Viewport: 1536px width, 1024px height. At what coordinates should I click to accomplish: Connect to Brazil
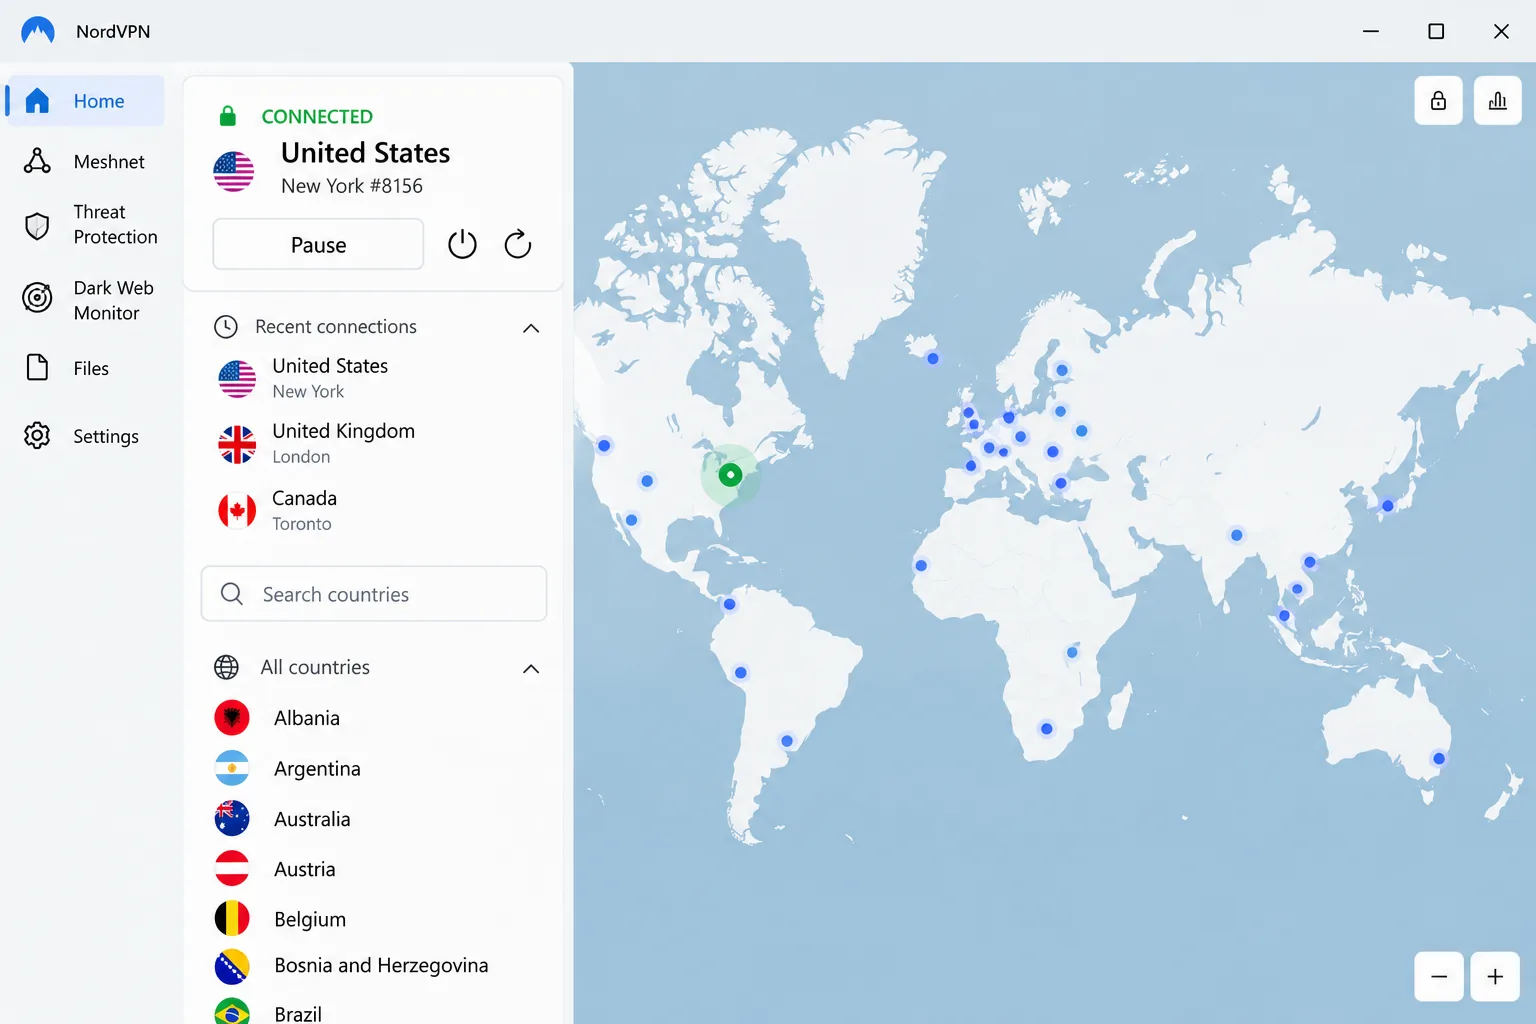click(x=373, y=1012)
